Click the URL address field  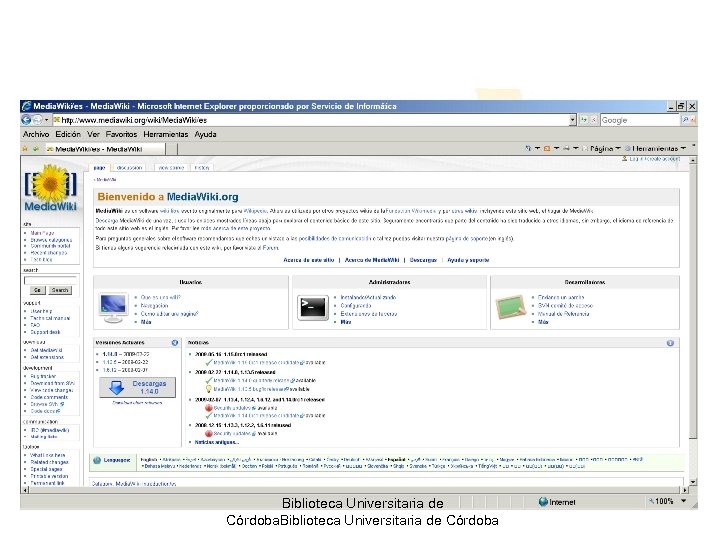(x=310, y=120)
